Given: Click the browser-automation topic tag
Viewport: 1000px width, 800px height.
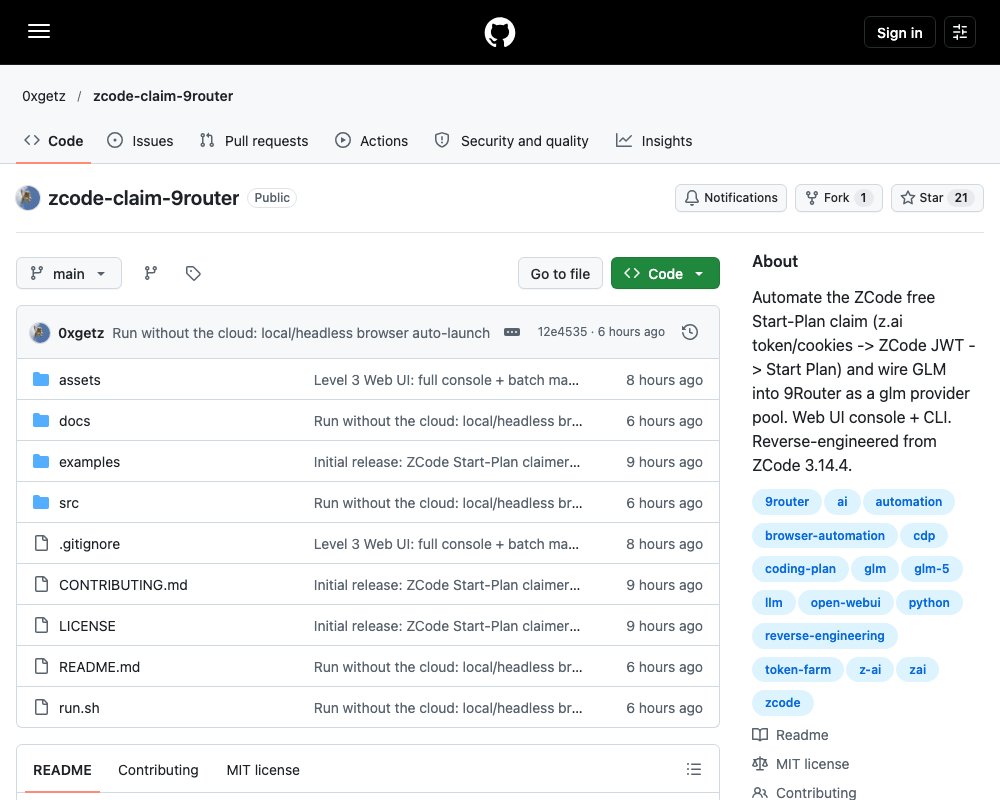Looking at the screenshot, I should coord(825,535).
